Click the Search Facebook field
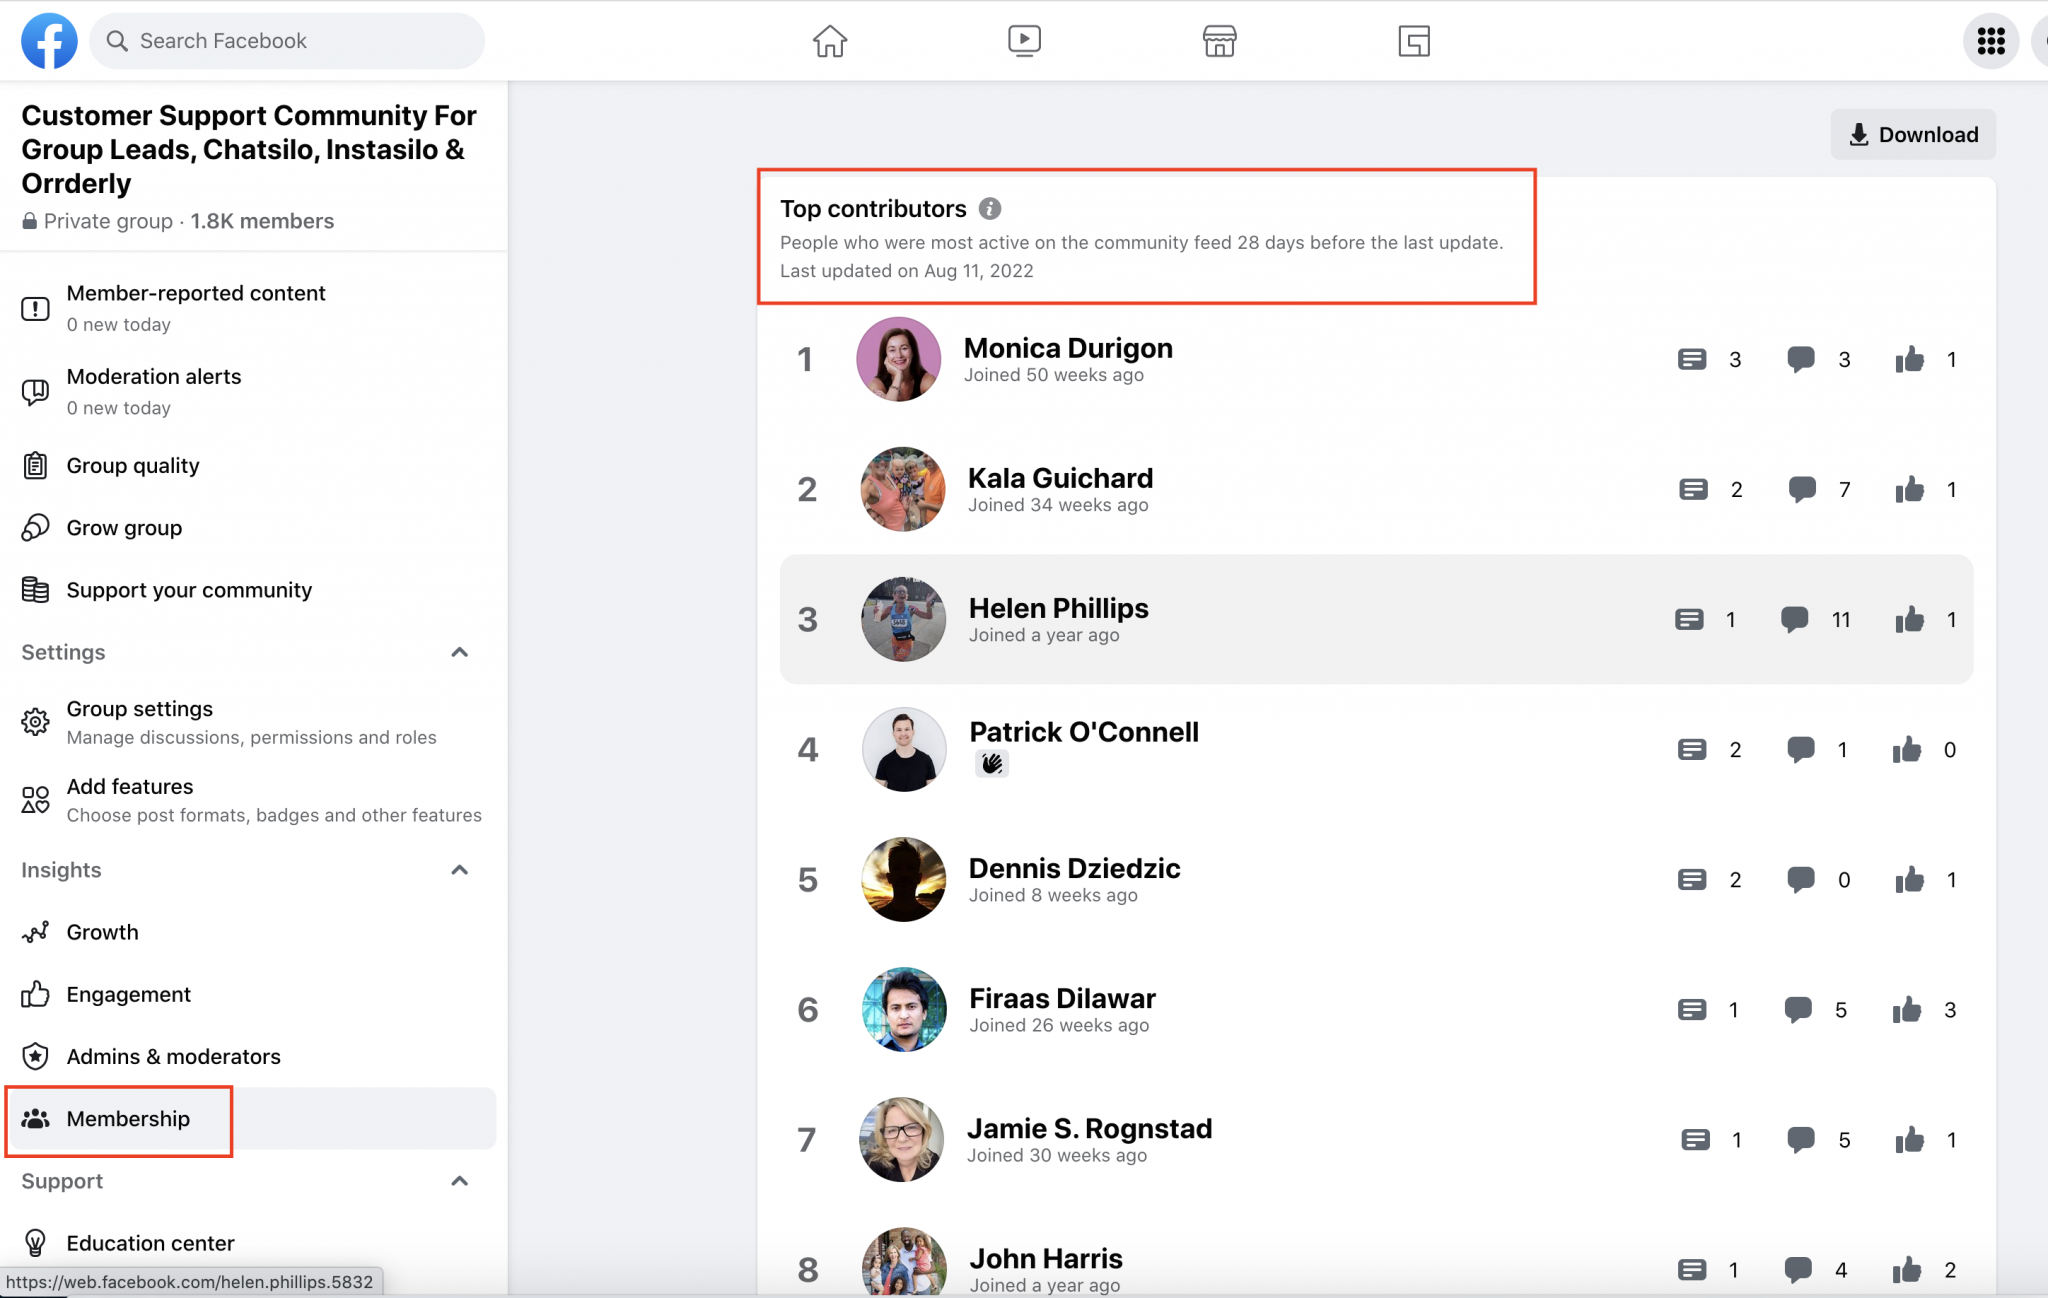This screenshot has width=2048, height=1298. coord(287,40)
